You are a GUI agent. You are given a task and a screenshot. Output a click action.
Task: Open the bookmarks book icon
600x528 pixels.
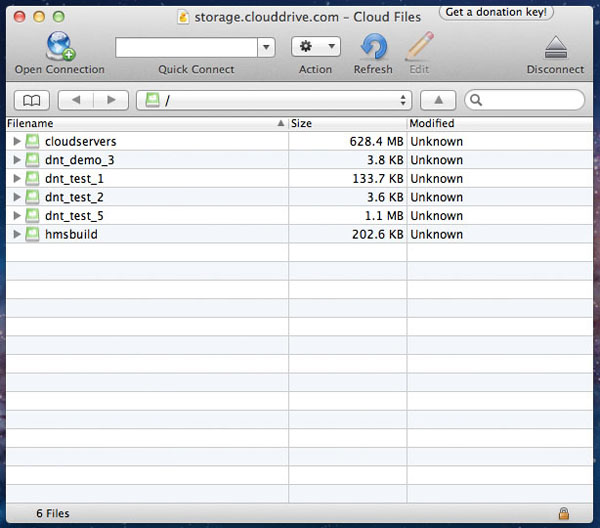31,100
